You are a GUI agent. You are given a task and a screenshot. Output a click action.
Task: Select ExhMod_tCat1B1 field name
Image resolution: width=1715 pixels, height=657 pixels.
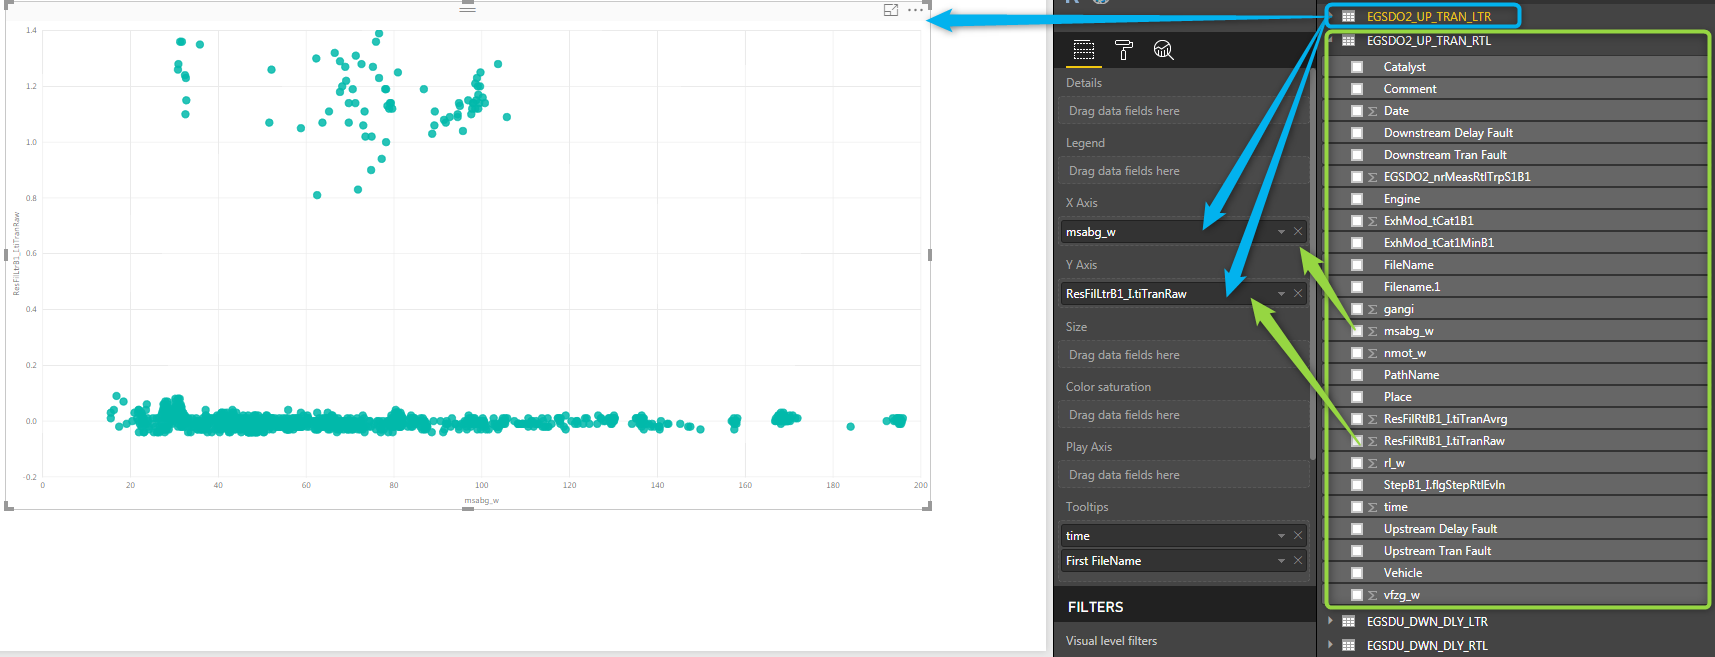[x=1428, y=221]
